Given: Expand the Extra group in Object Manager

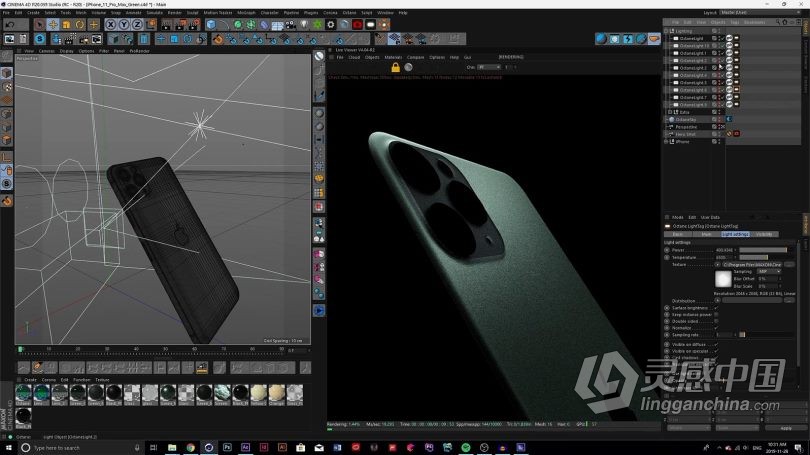Looking at the screenshot, I should [x=670, y=112].
